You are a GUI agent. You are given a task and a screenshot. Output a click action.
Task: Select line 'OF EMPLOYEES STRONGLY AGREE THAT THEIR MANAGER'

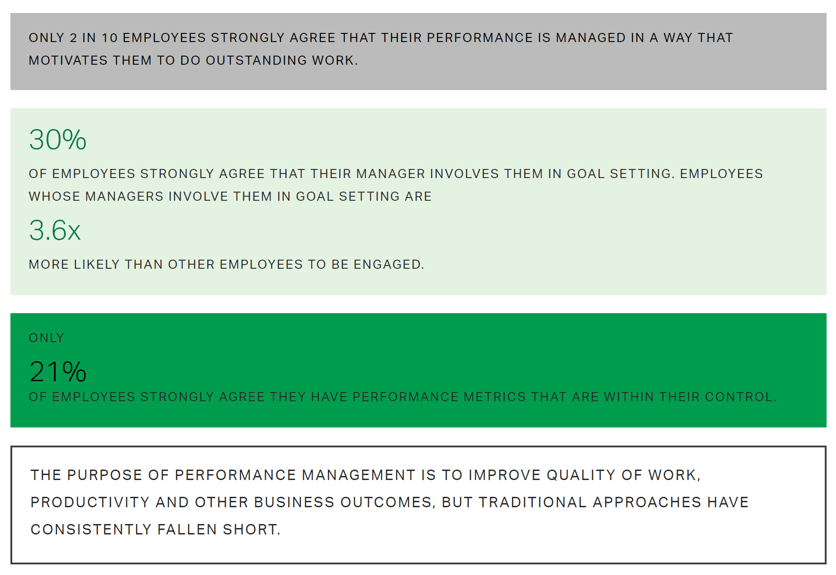point(396,174)
